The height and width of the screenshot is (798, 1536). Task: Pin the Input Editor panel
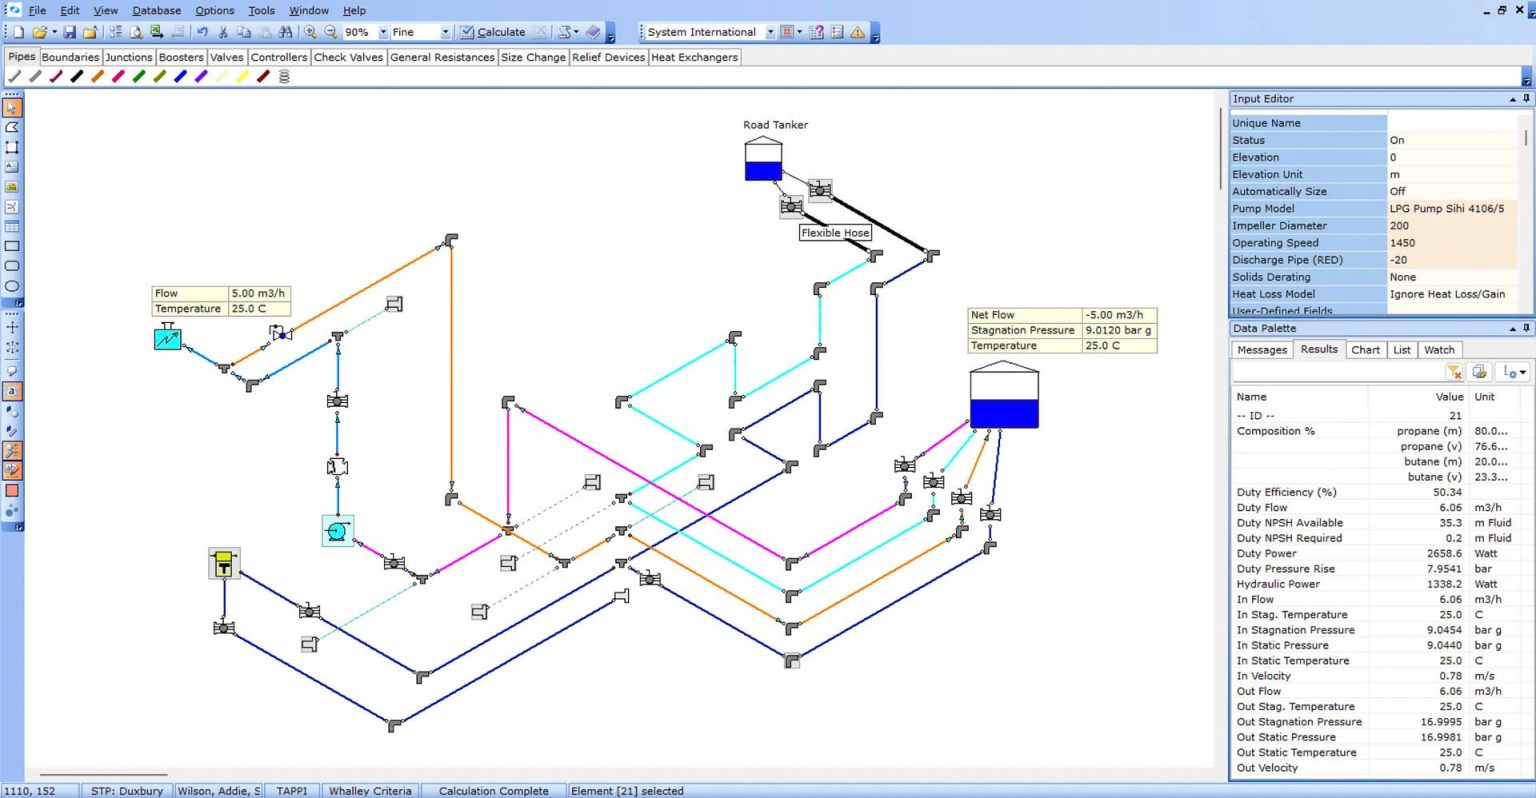point(1526,99)
